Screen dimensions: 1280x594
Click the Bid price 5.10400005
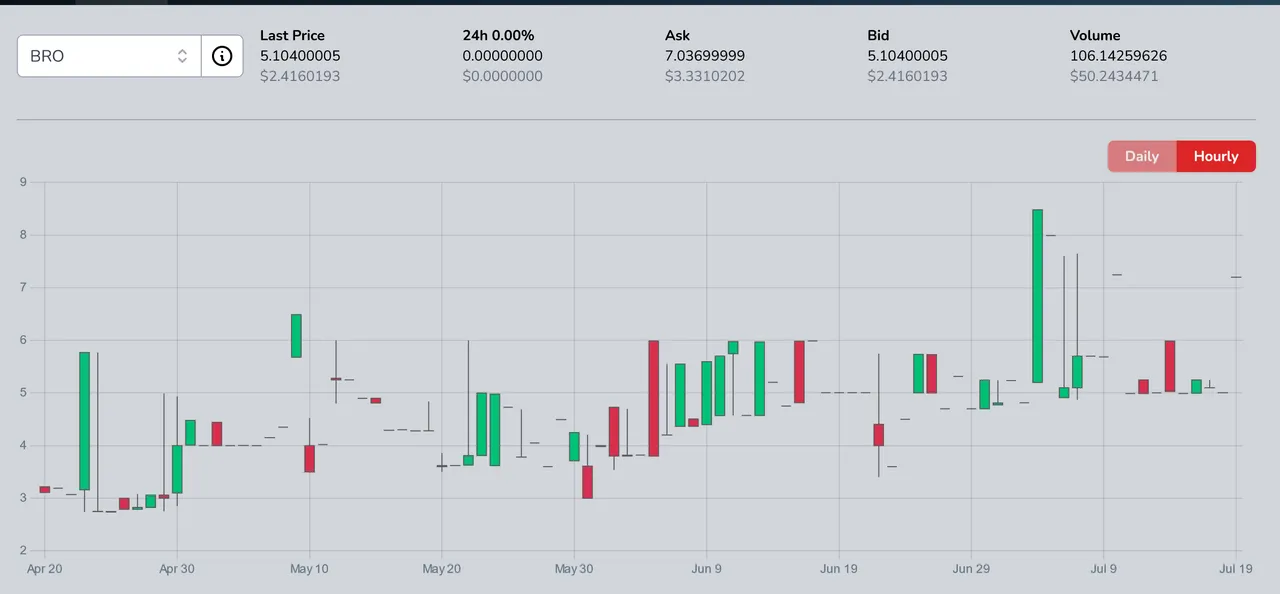point(907,56)
